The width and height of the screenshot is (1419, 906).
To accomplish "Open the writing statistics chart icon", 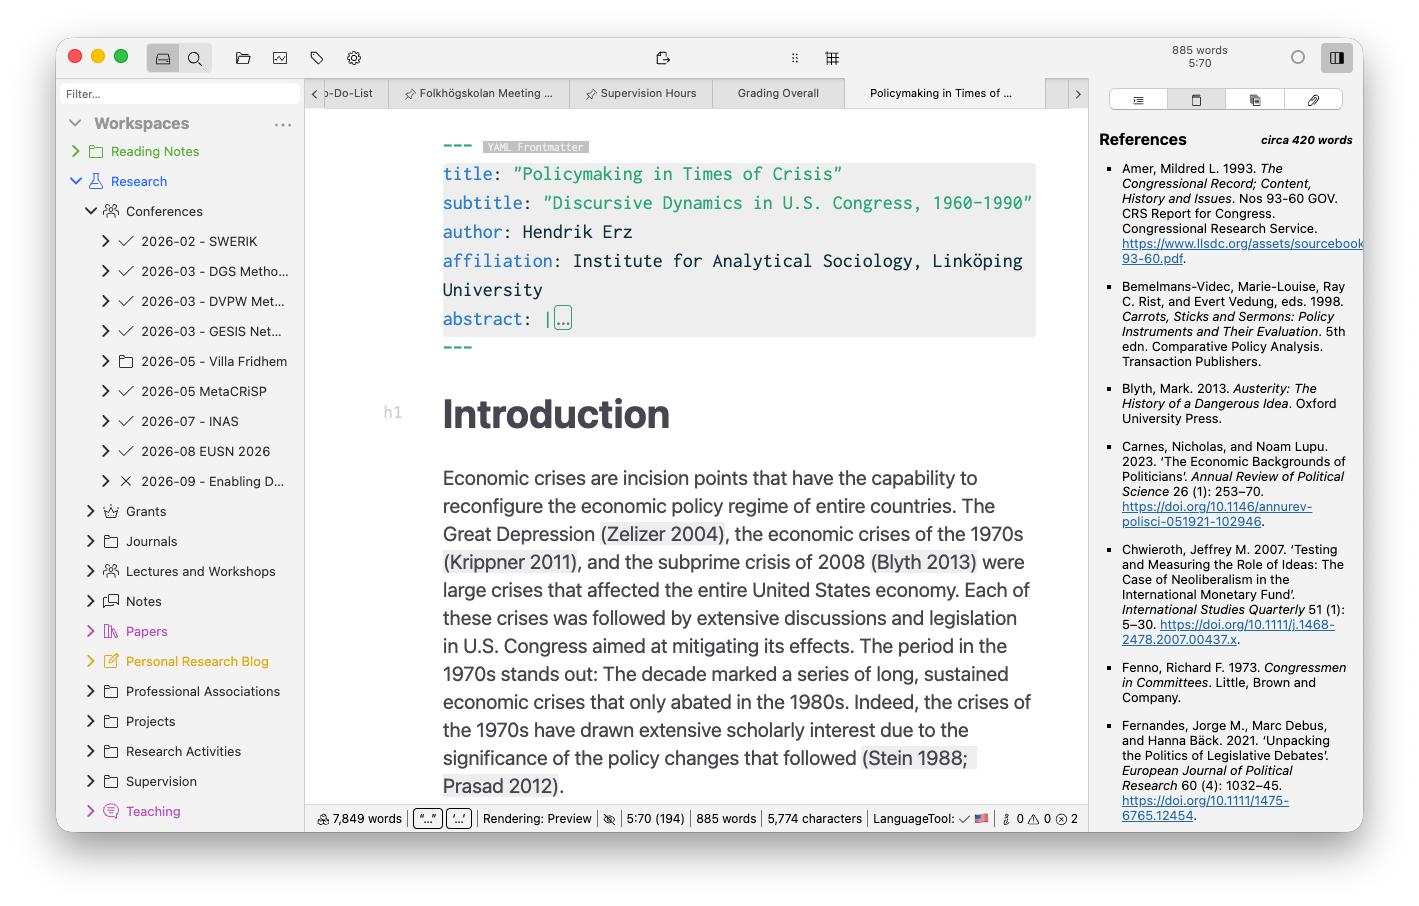I will (x=280, y=58).
